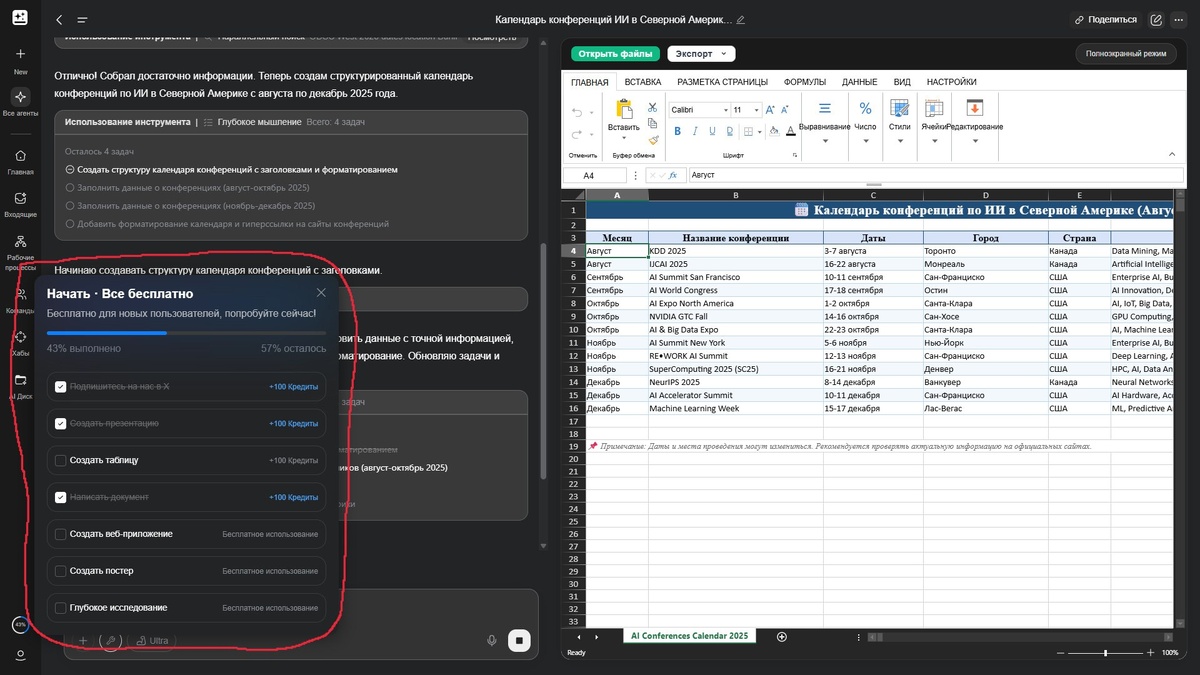Toggle the Создать презентацию checkbox
Viewport: 1200px width, 675px height.
pyautogui.click(x=61, y=423)
